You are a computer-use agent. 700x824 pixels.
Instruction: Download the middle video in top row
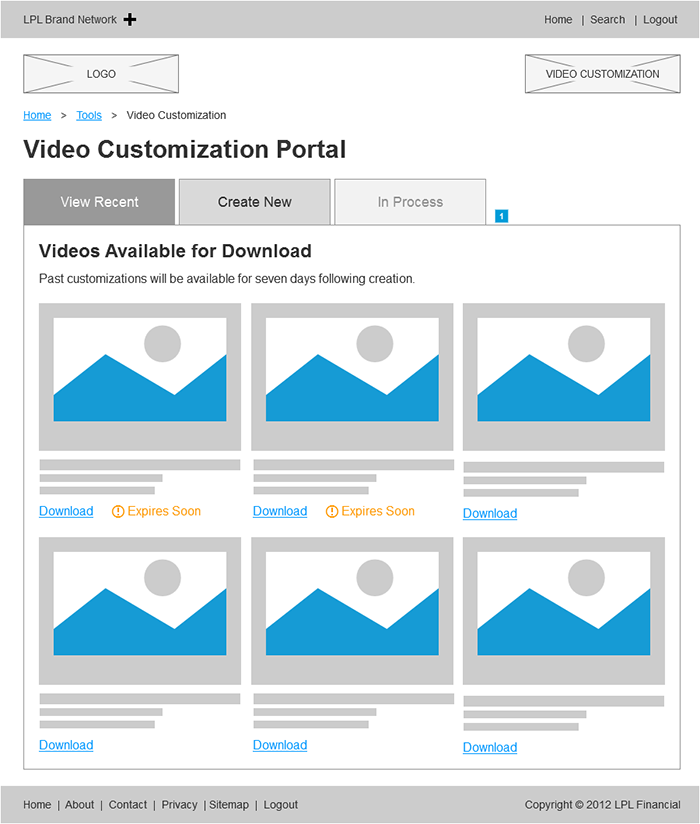pos(280,511)
